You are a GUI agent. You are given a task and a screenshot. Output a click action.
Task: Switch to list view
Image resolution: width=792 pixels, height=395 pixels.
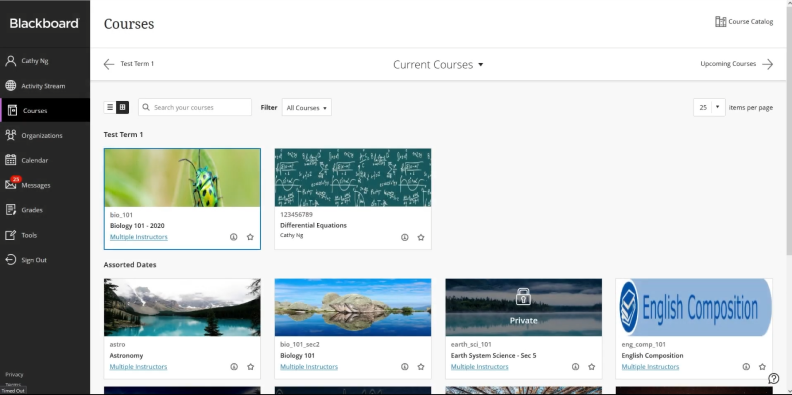pos(110,107)
